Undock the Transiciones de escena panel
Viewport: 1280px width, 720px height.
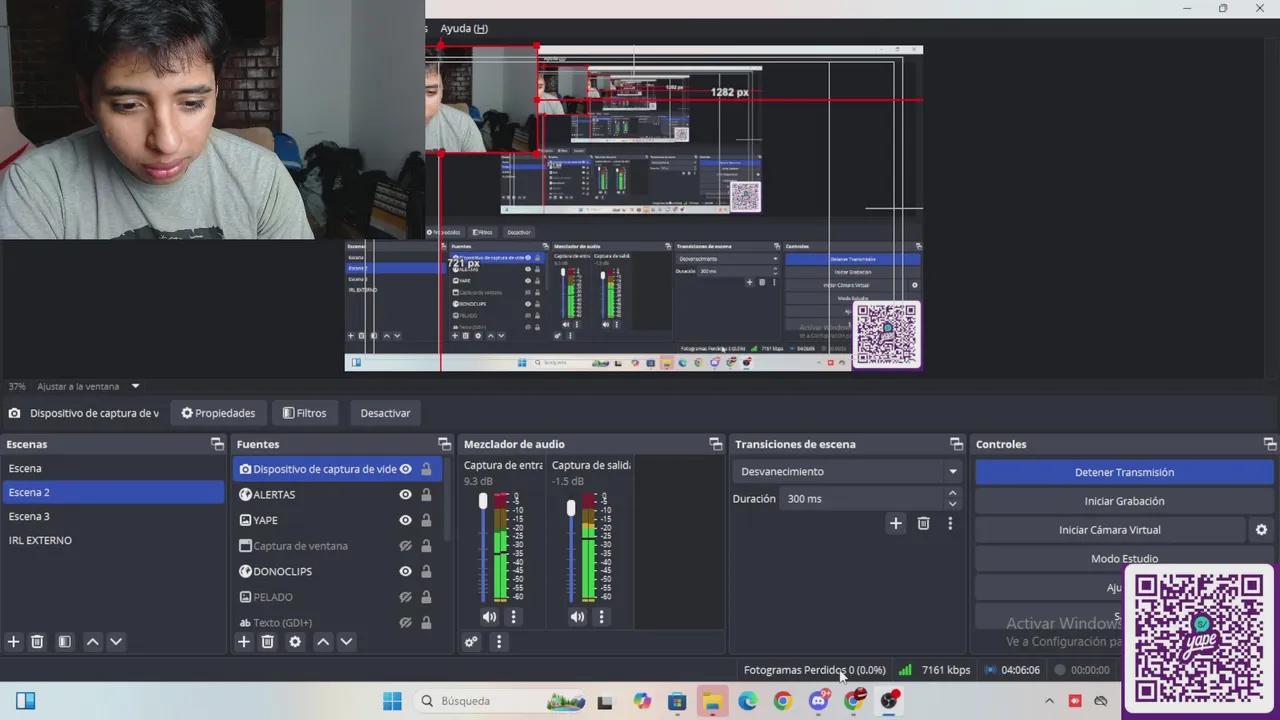957,444
